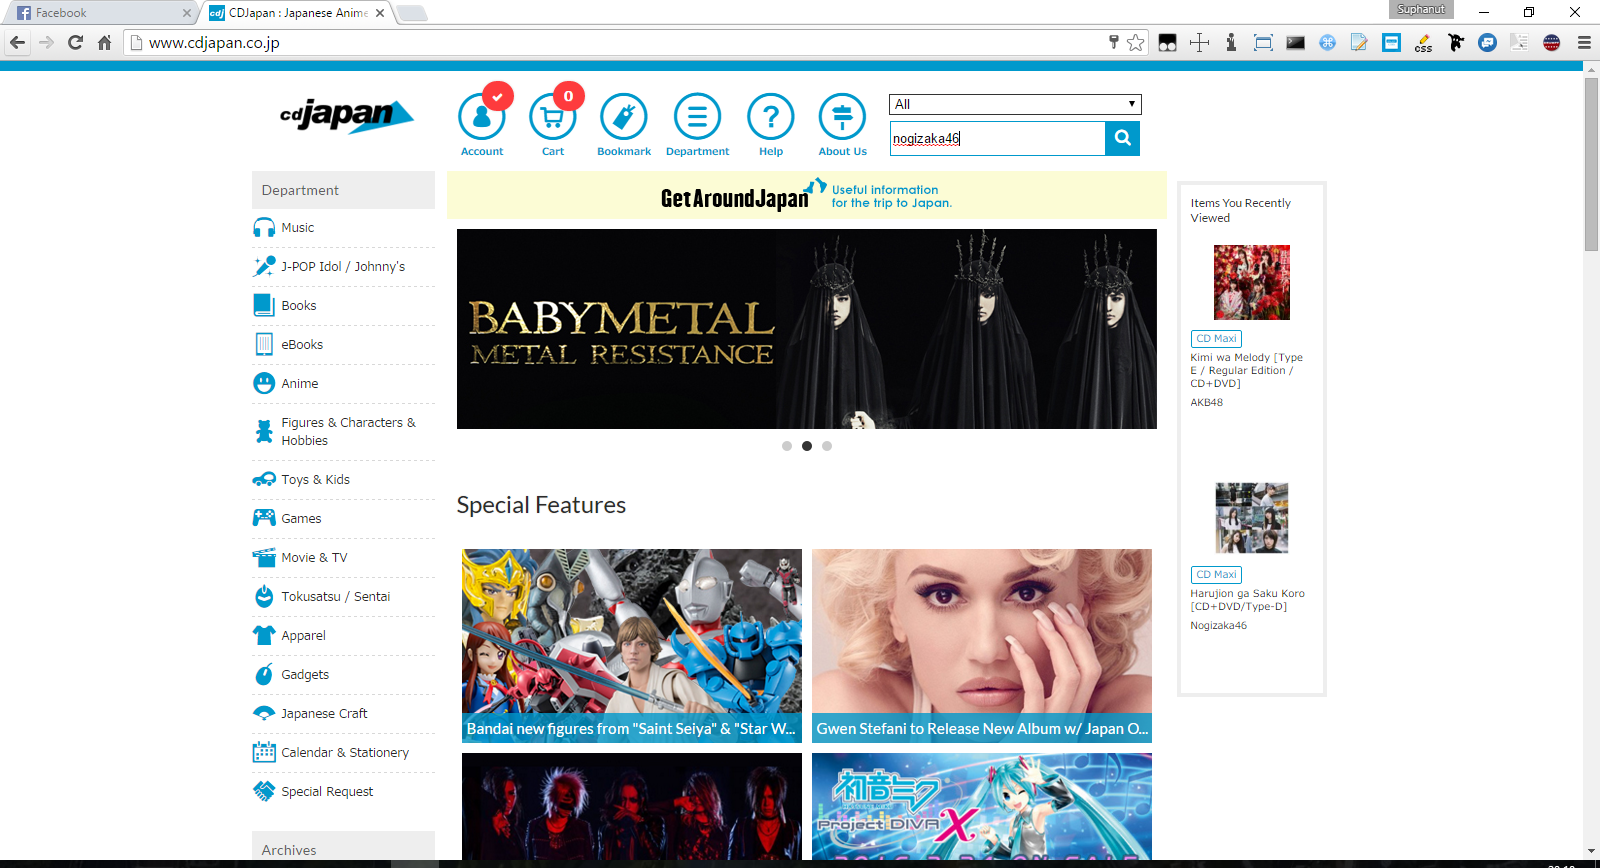
Task: Click the Games controller icon
Action: (264, 518)
